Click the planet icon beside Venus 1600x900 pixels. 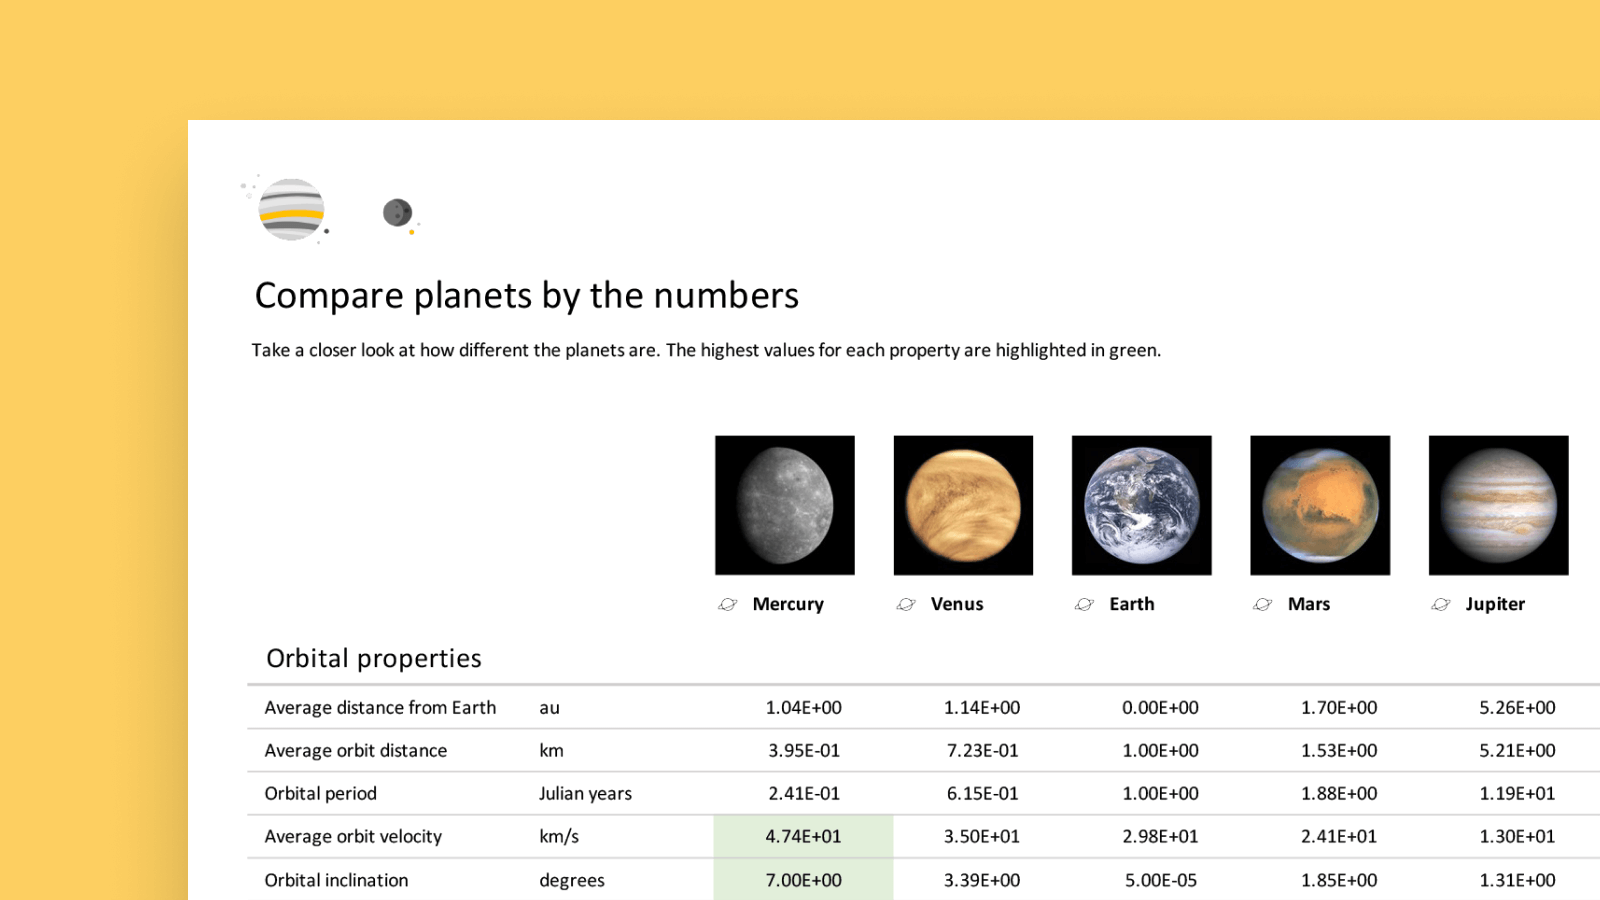click(x=906, y=604)
